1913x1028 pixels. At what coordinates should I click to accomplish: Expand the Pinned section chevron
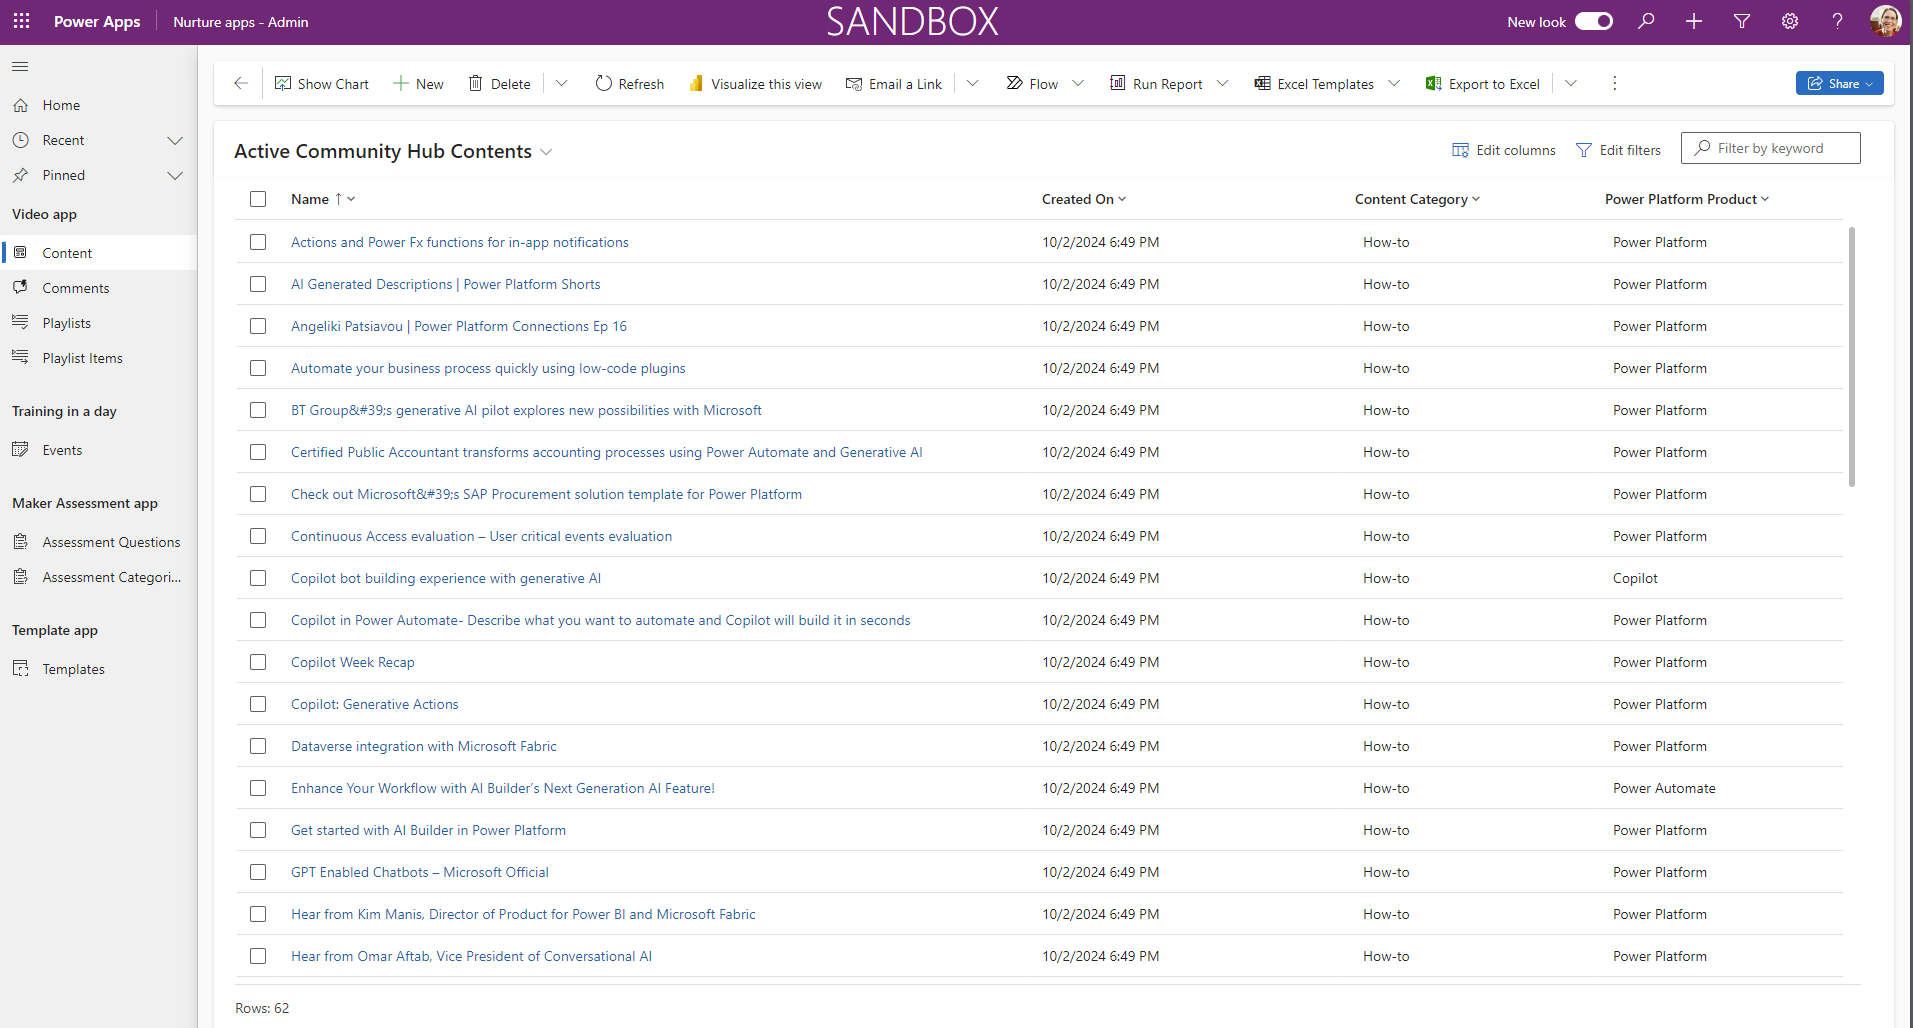coord(175,175)
